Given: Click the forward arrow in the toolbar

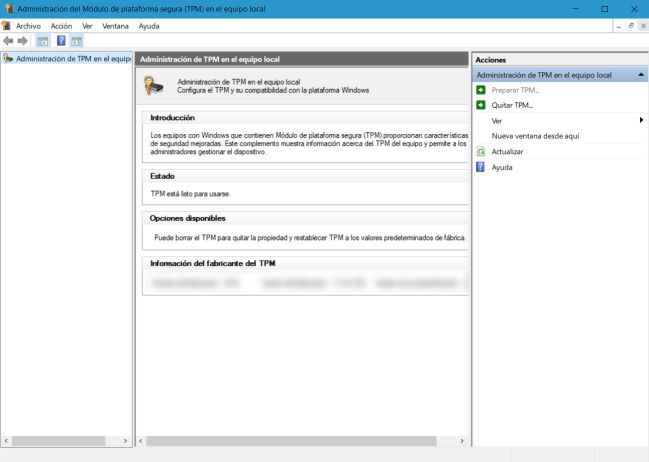Looking at the screenshot, I should [23, 41].
